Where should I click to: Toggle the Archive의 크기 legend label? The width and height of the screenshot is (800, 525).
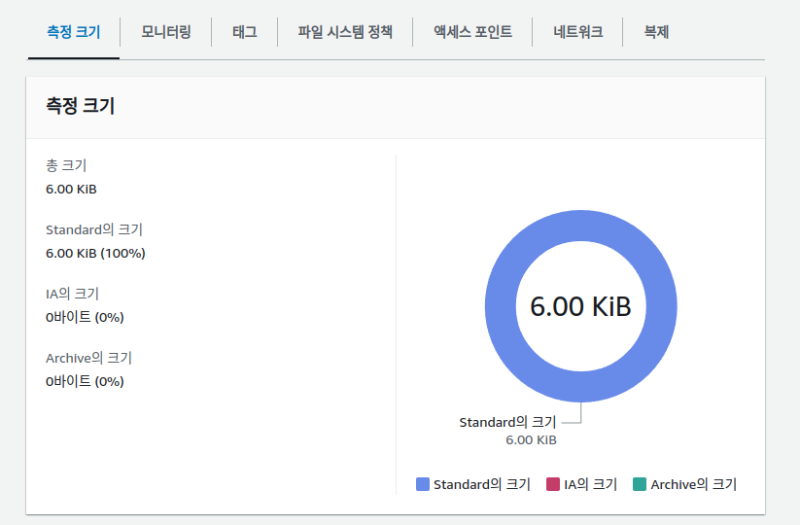[693, 484]
